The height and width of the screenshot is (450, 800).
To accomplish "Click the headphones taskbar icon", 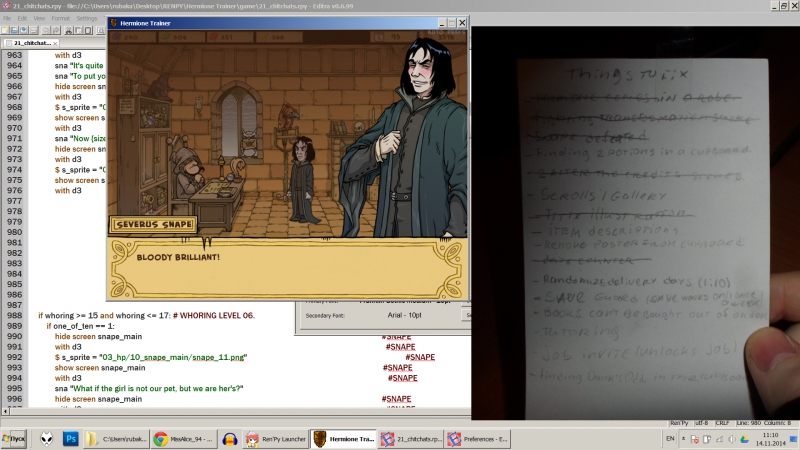I will [230, 439].
